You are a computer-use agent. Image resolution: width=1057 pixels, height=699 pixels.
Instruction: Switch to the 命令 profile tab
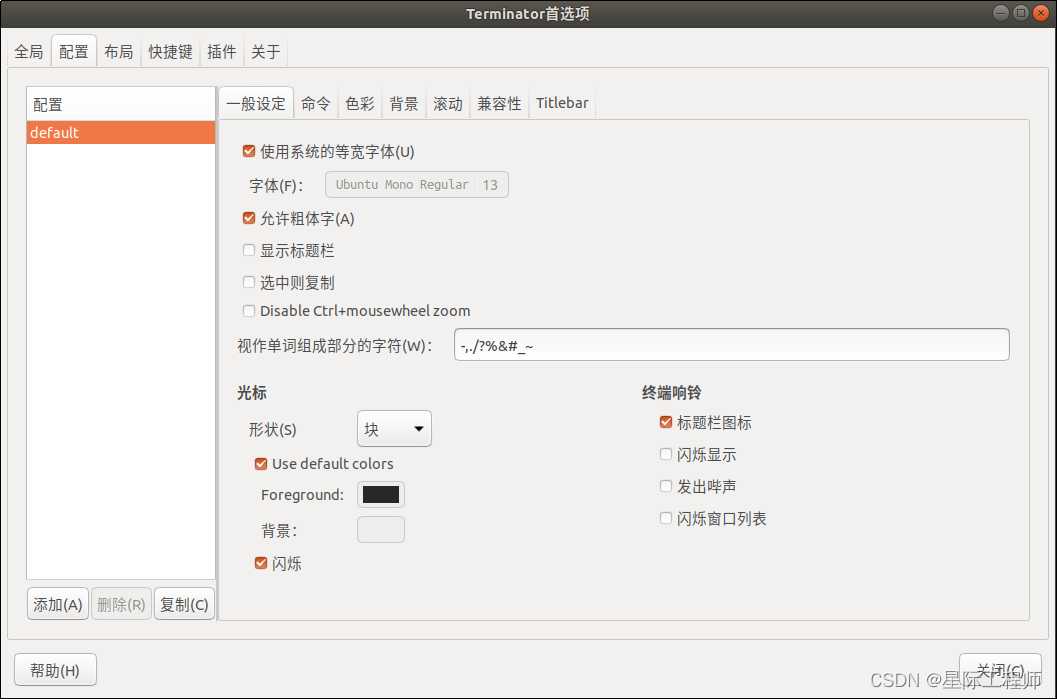click(x=315, y=104)
